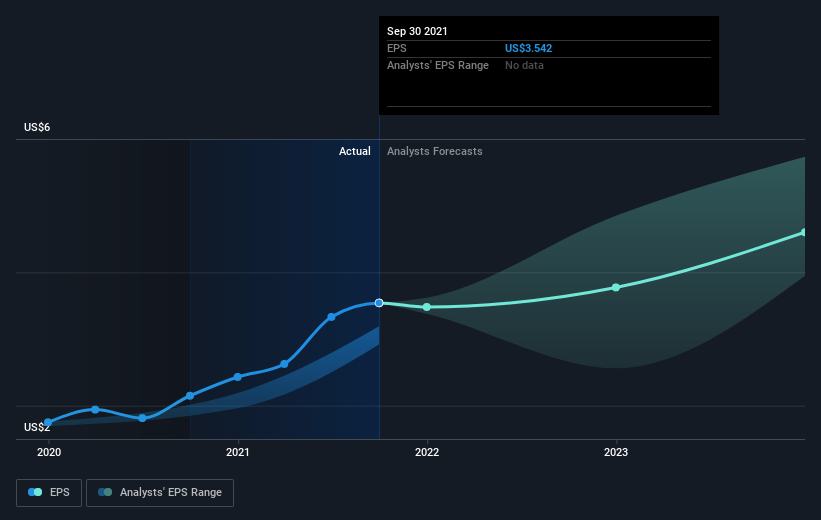Click the Sep 30 2021 tooltip title

pyautogui.click(x=417, y=31)
